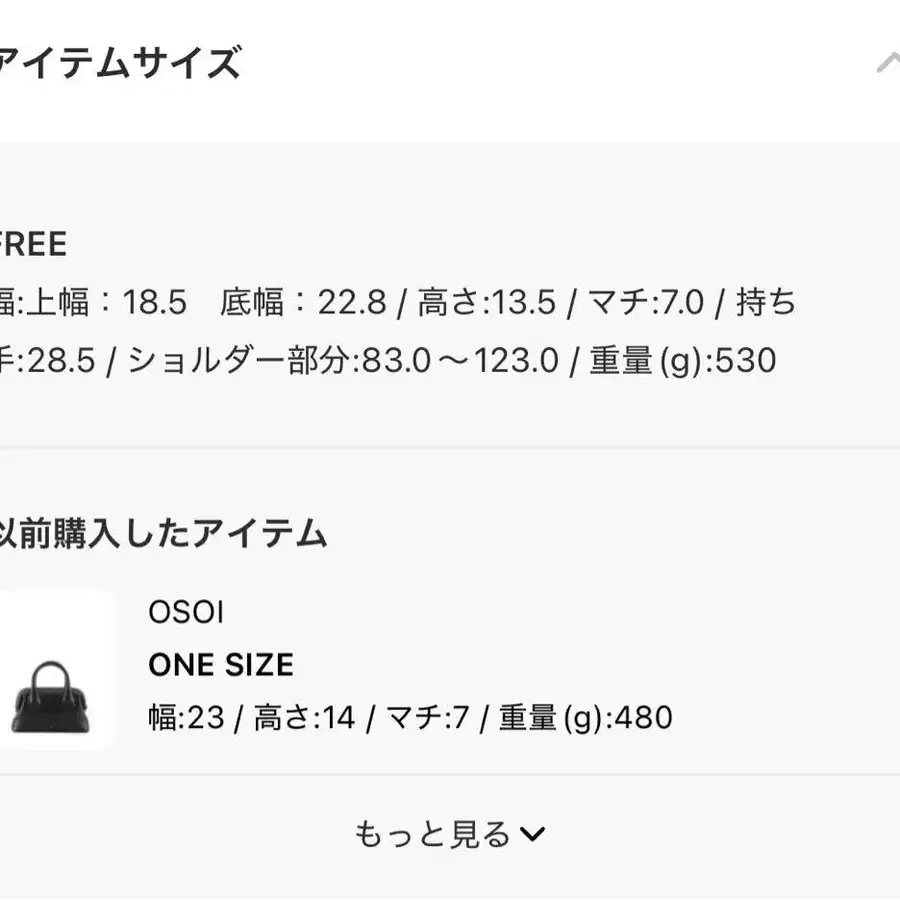The width and height of the screenshot is (900, 900).
Task: Click the 持ち手:28.5 handle length text
Action: tap(48, 360)
